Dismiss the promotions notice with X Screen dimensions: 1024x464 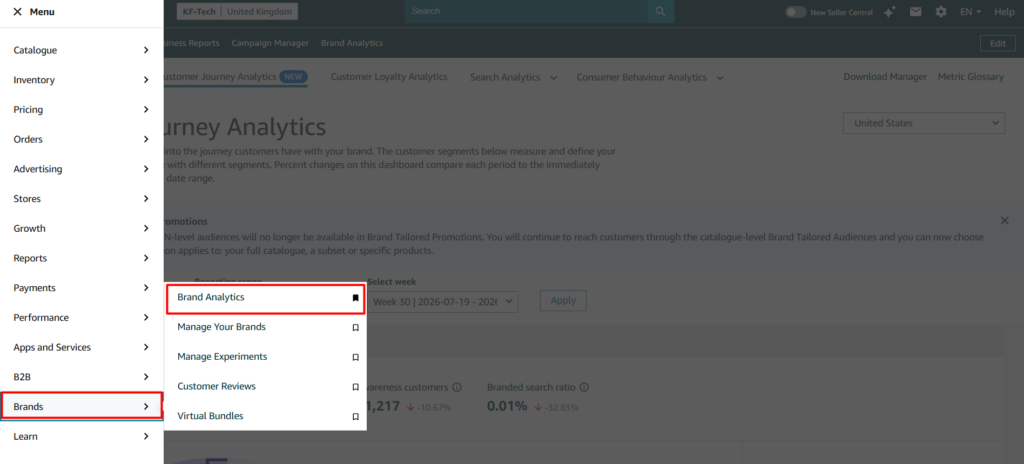tap(1004, 221)
